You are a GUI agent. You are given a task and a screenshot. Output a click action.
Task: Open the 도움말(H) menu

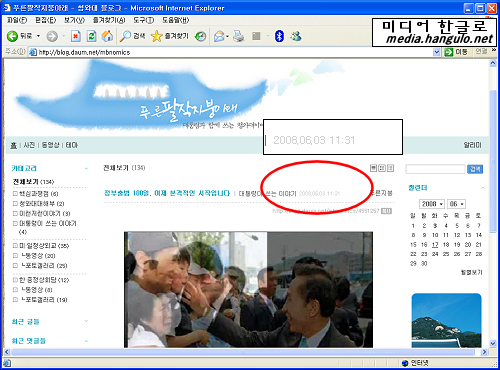point(175,20)
